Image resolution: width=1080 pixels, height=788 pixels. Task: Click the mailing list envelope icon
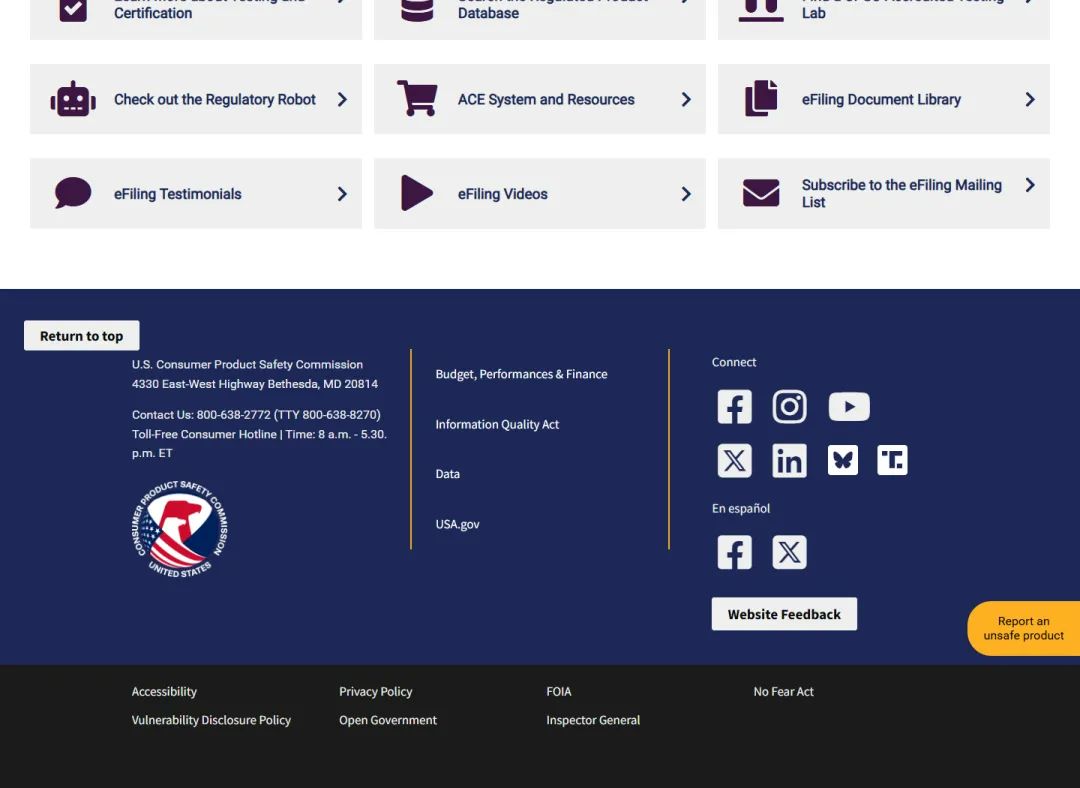click(761, 193)
